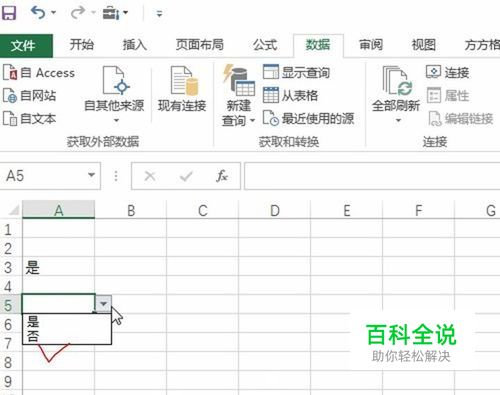Select column F header
The image size is (500, 395).
click(419, 210)
